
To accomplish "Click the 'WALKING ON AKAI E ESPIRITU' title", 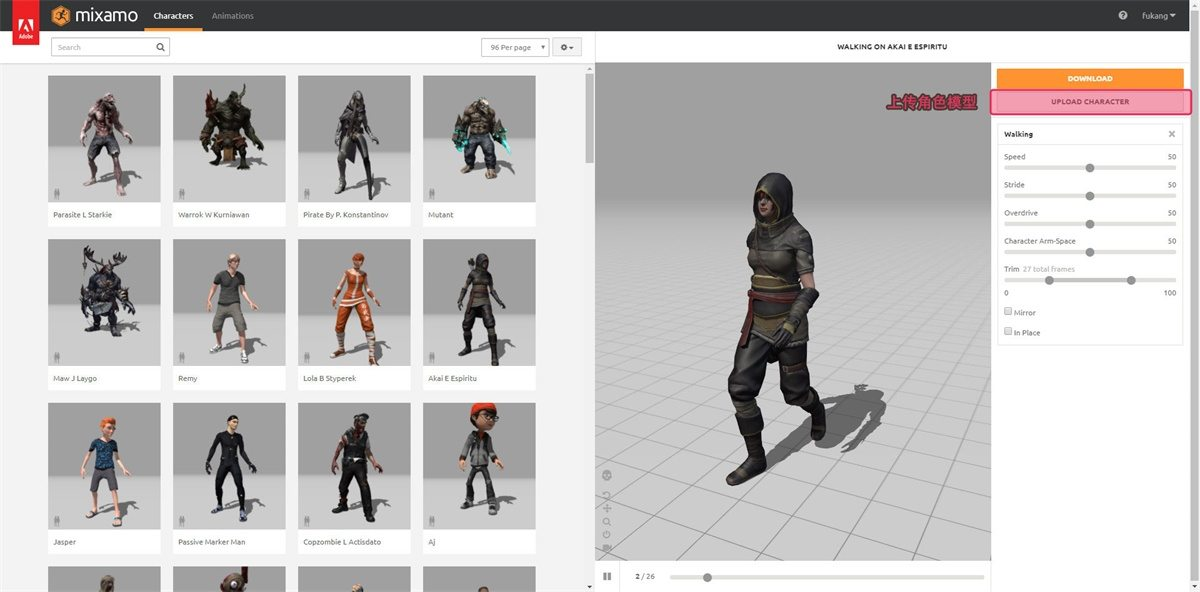I will [x=892, y=47].
